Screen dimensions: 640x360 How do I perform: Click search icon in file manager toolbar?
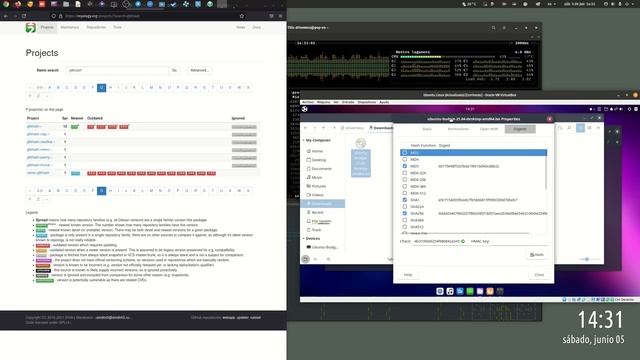pyautogui.click(x=569, y=128)
